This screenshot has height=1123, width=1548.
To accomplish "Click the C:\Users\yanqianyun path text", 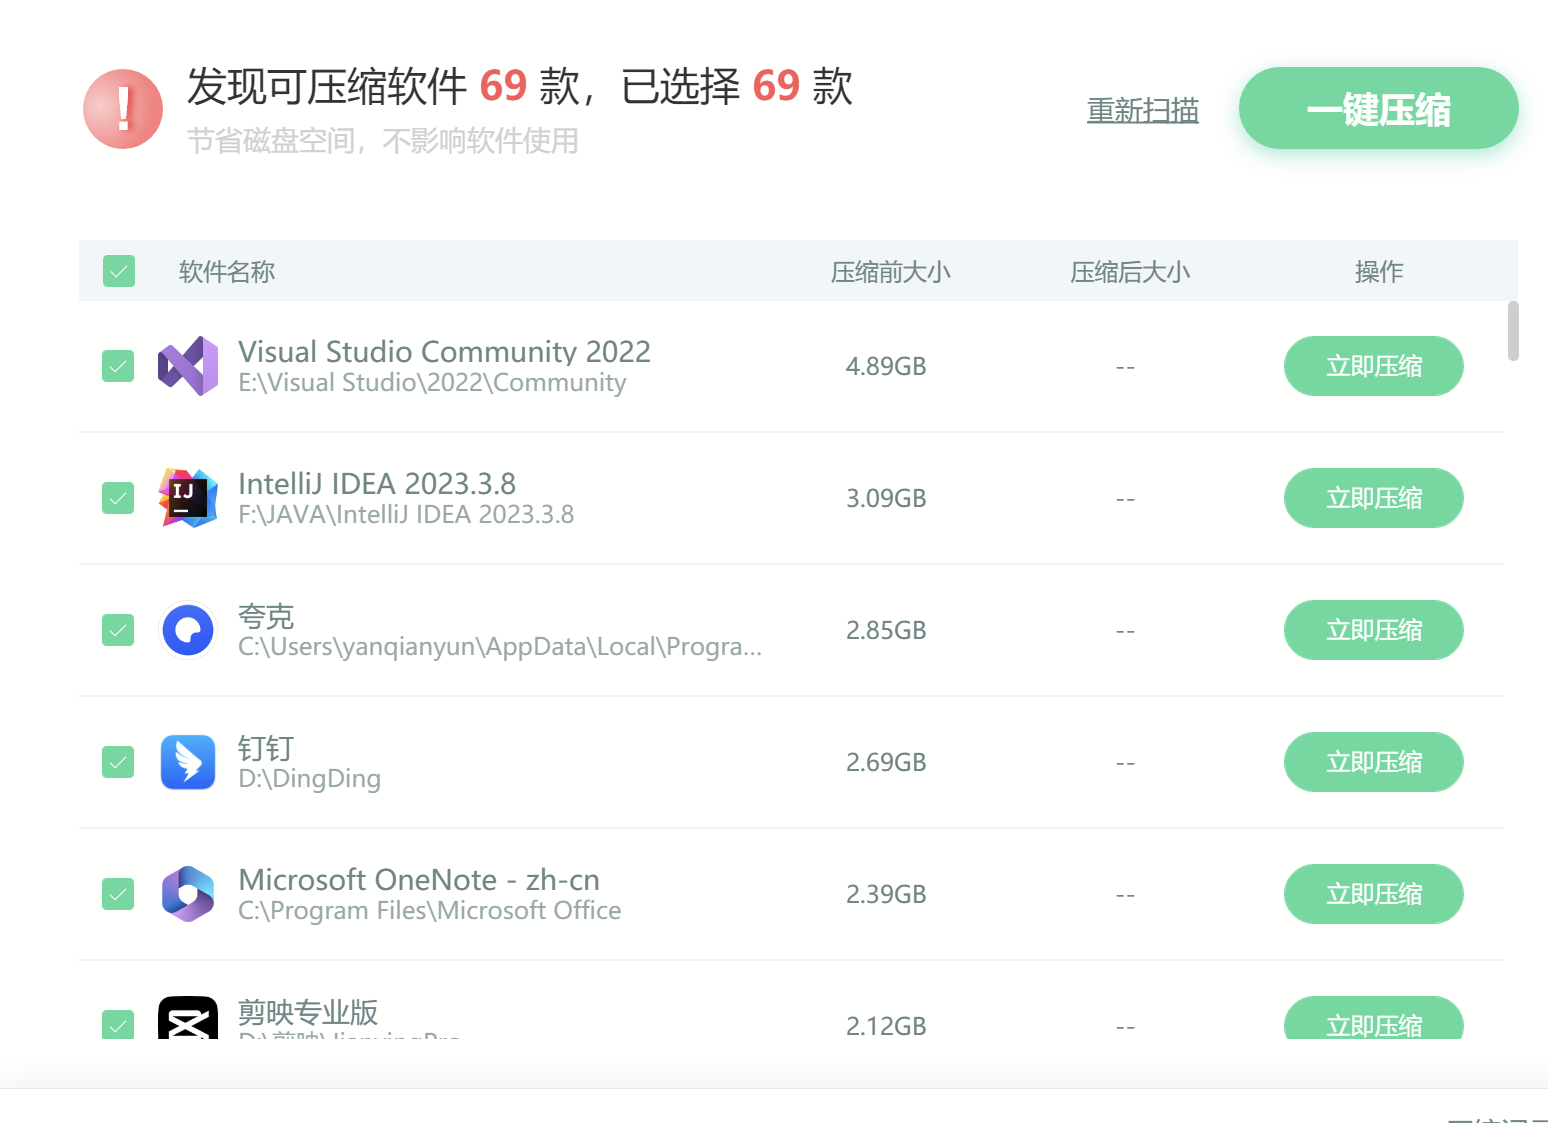I will (500, 647).
